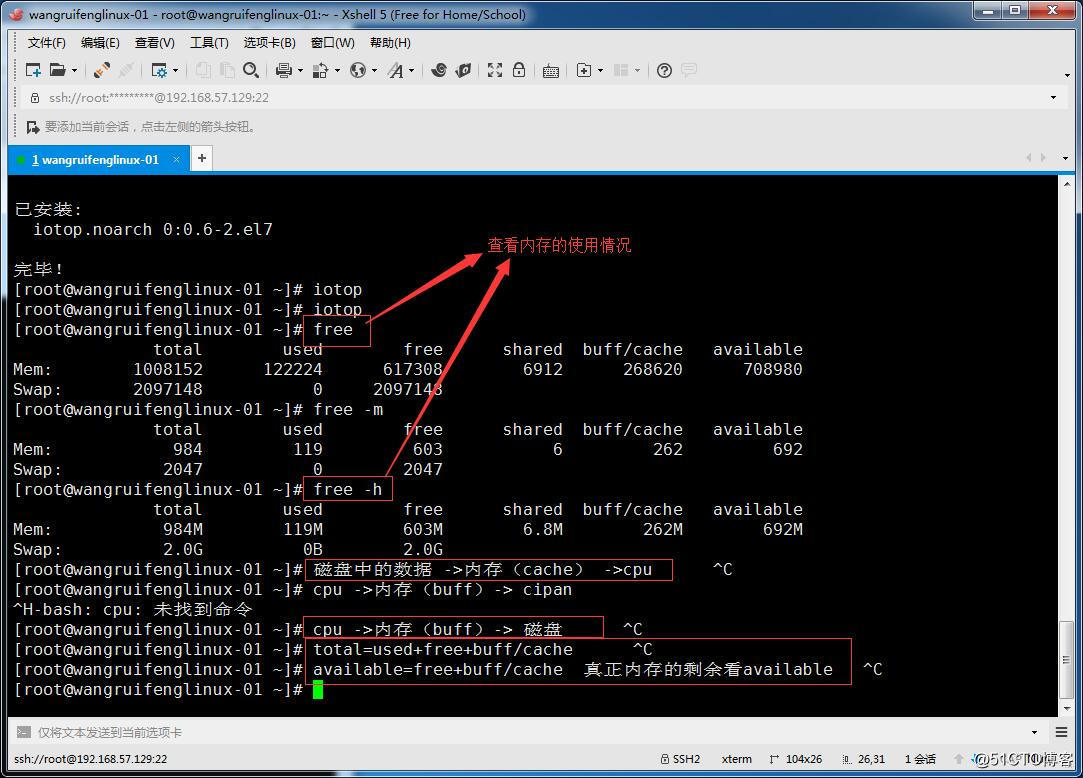
Task: Expand the Color Scheme dropdown arrow
Action: (x=337, y=70)
